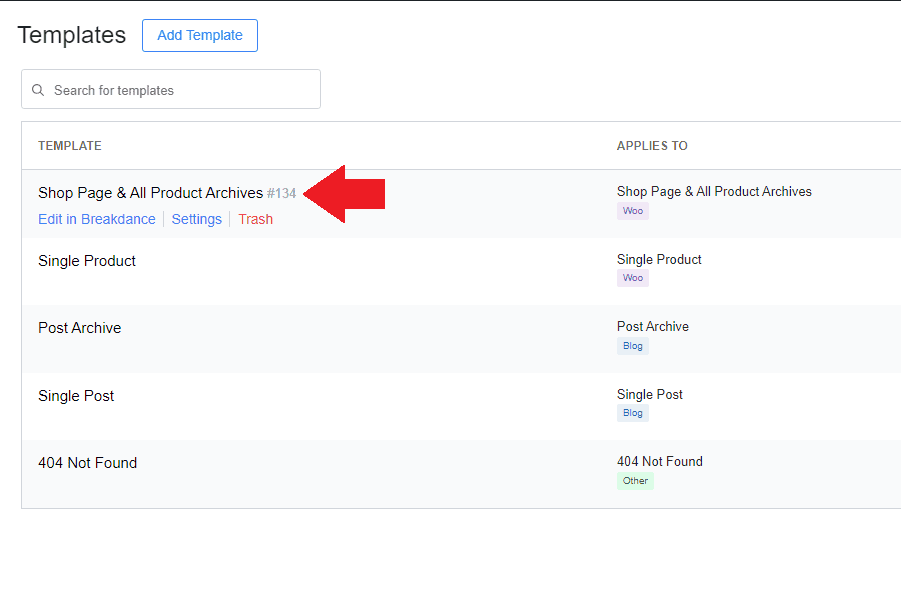Click the Templates page heading
This screenshot has height=591, width=901.
click(72, 35)
